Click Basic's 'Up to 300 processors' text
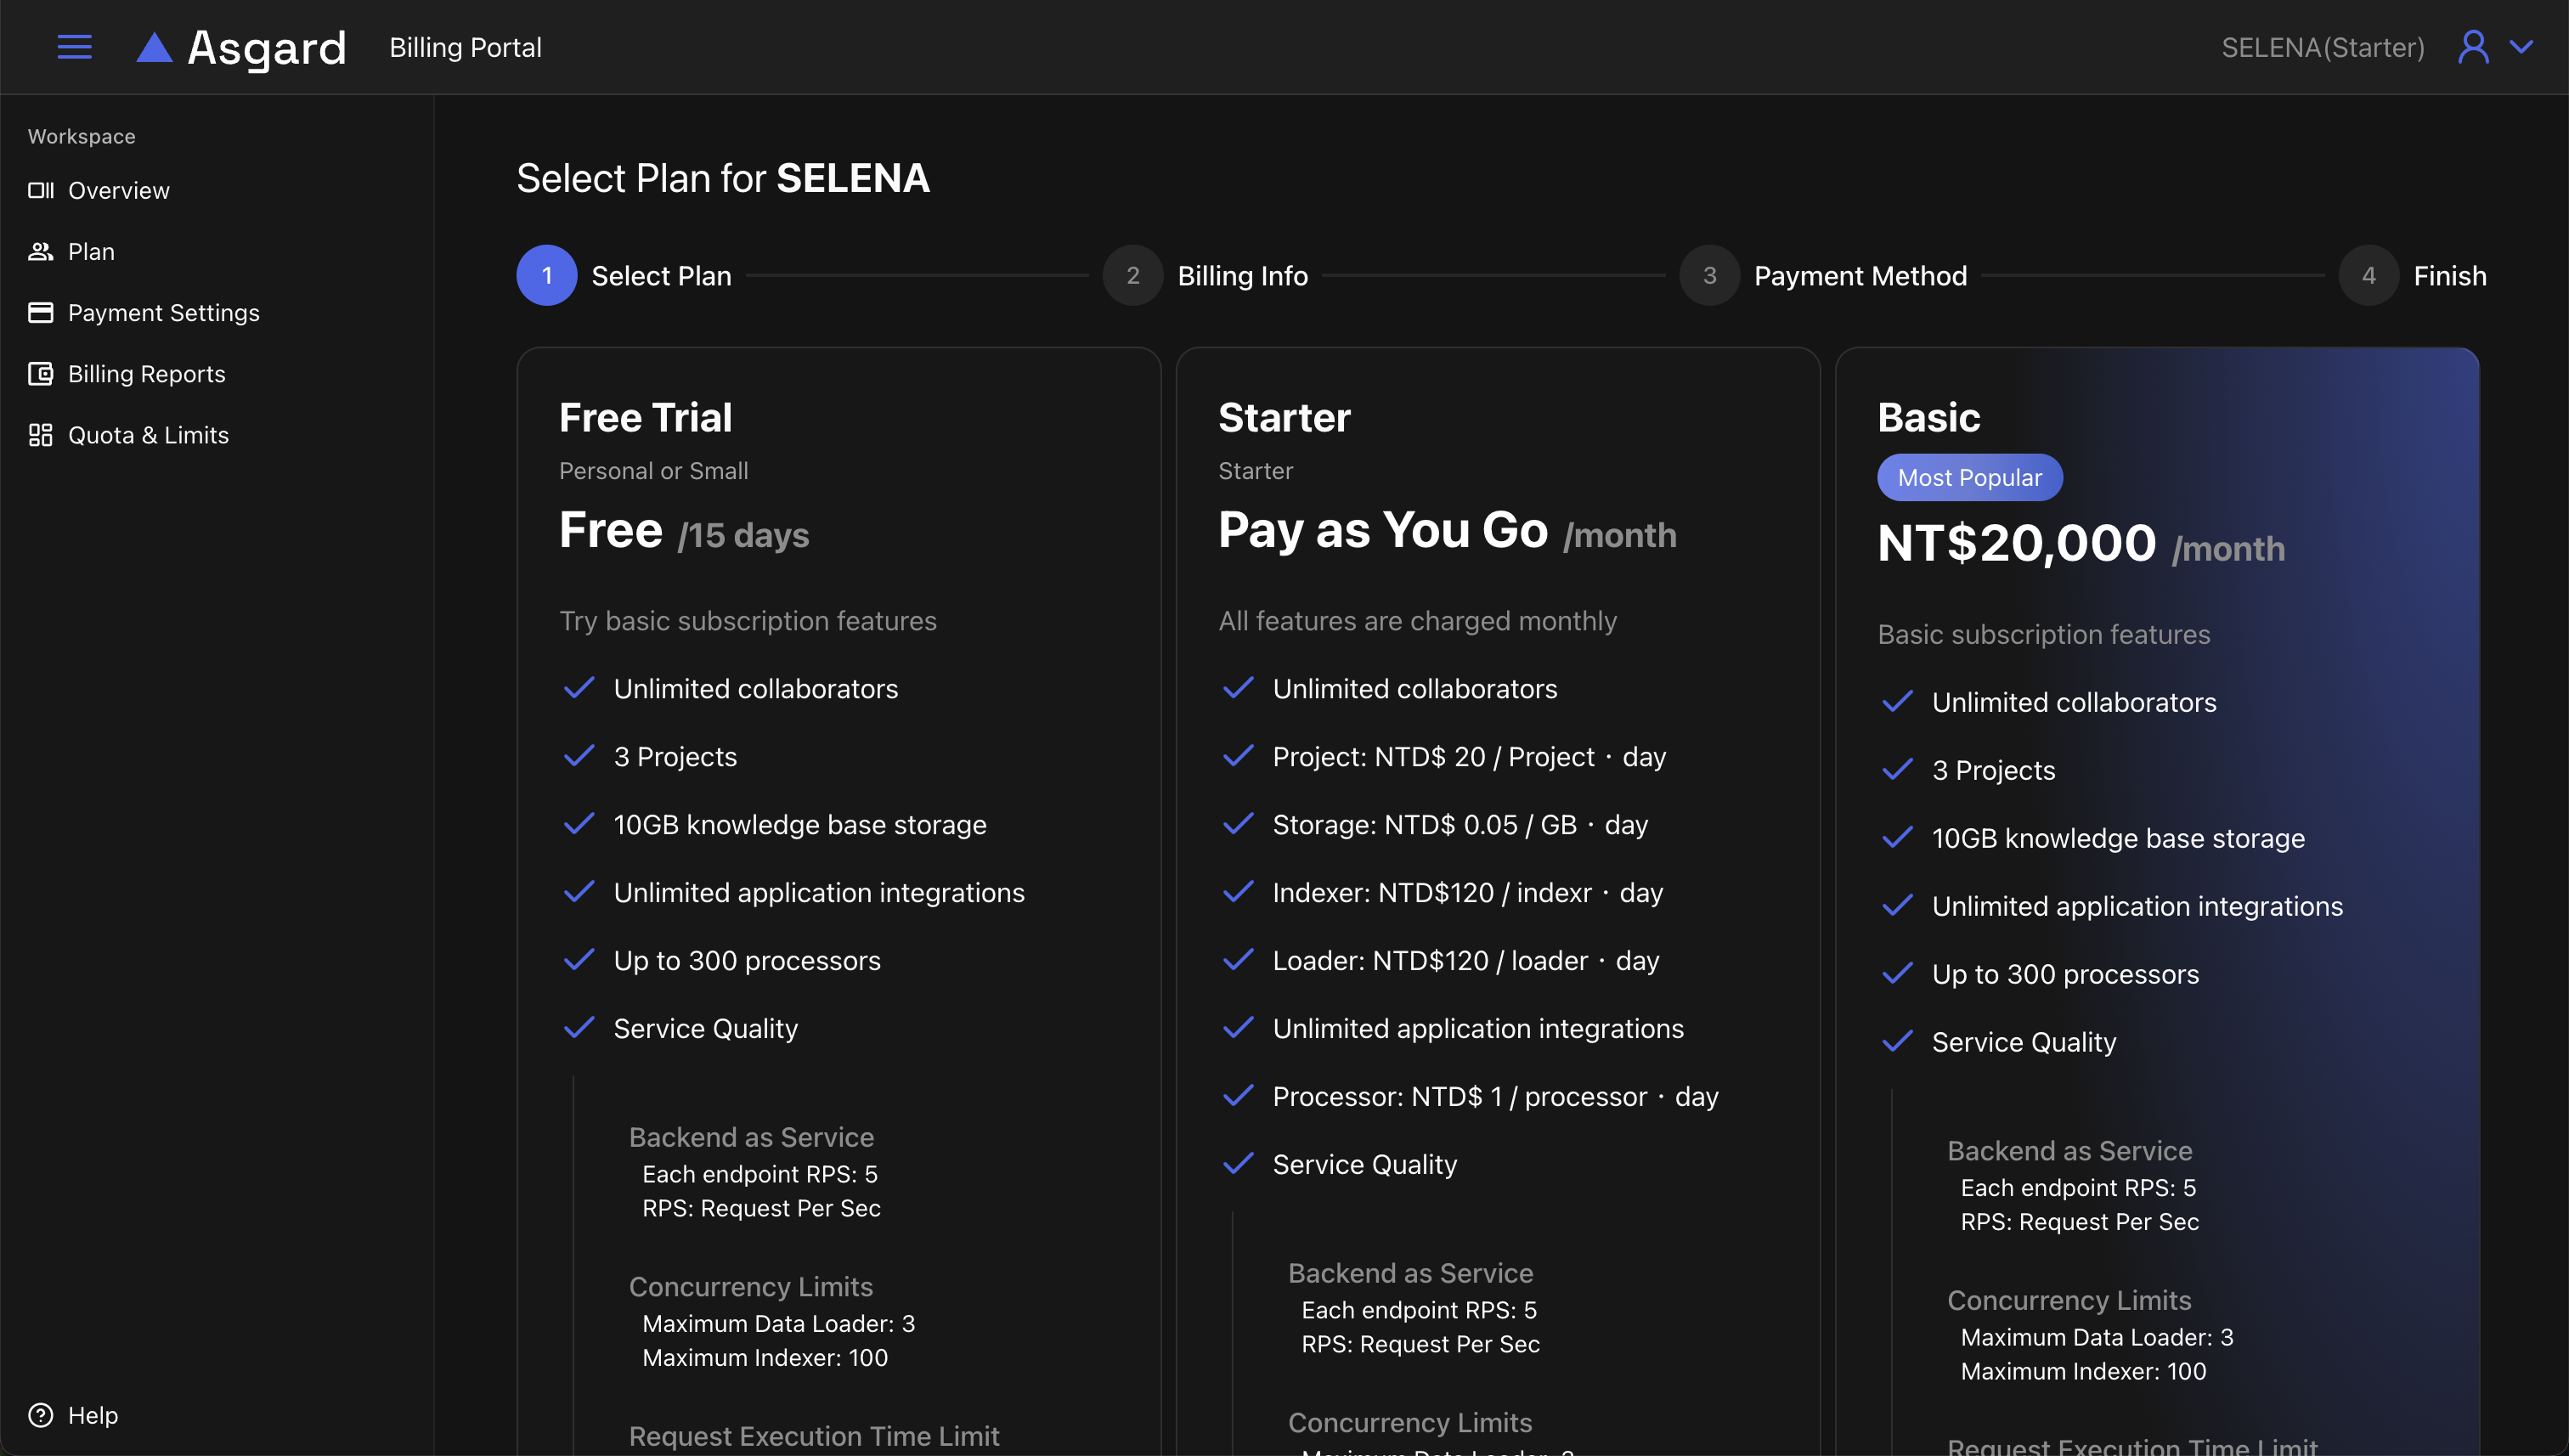 pos(2065,974)
